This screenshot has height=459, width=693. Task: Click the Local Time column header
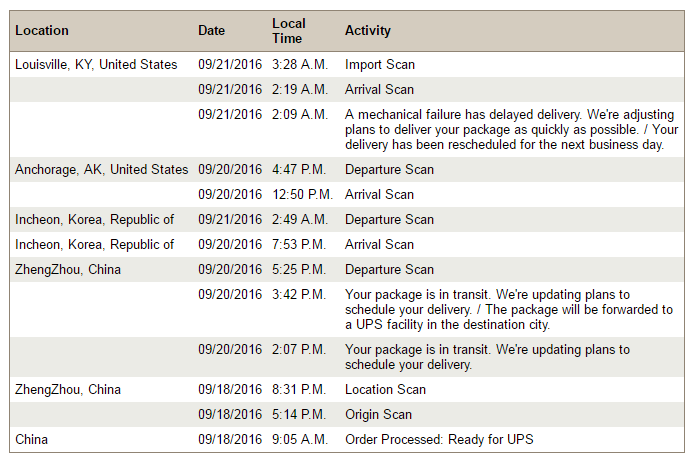(289, 30)
